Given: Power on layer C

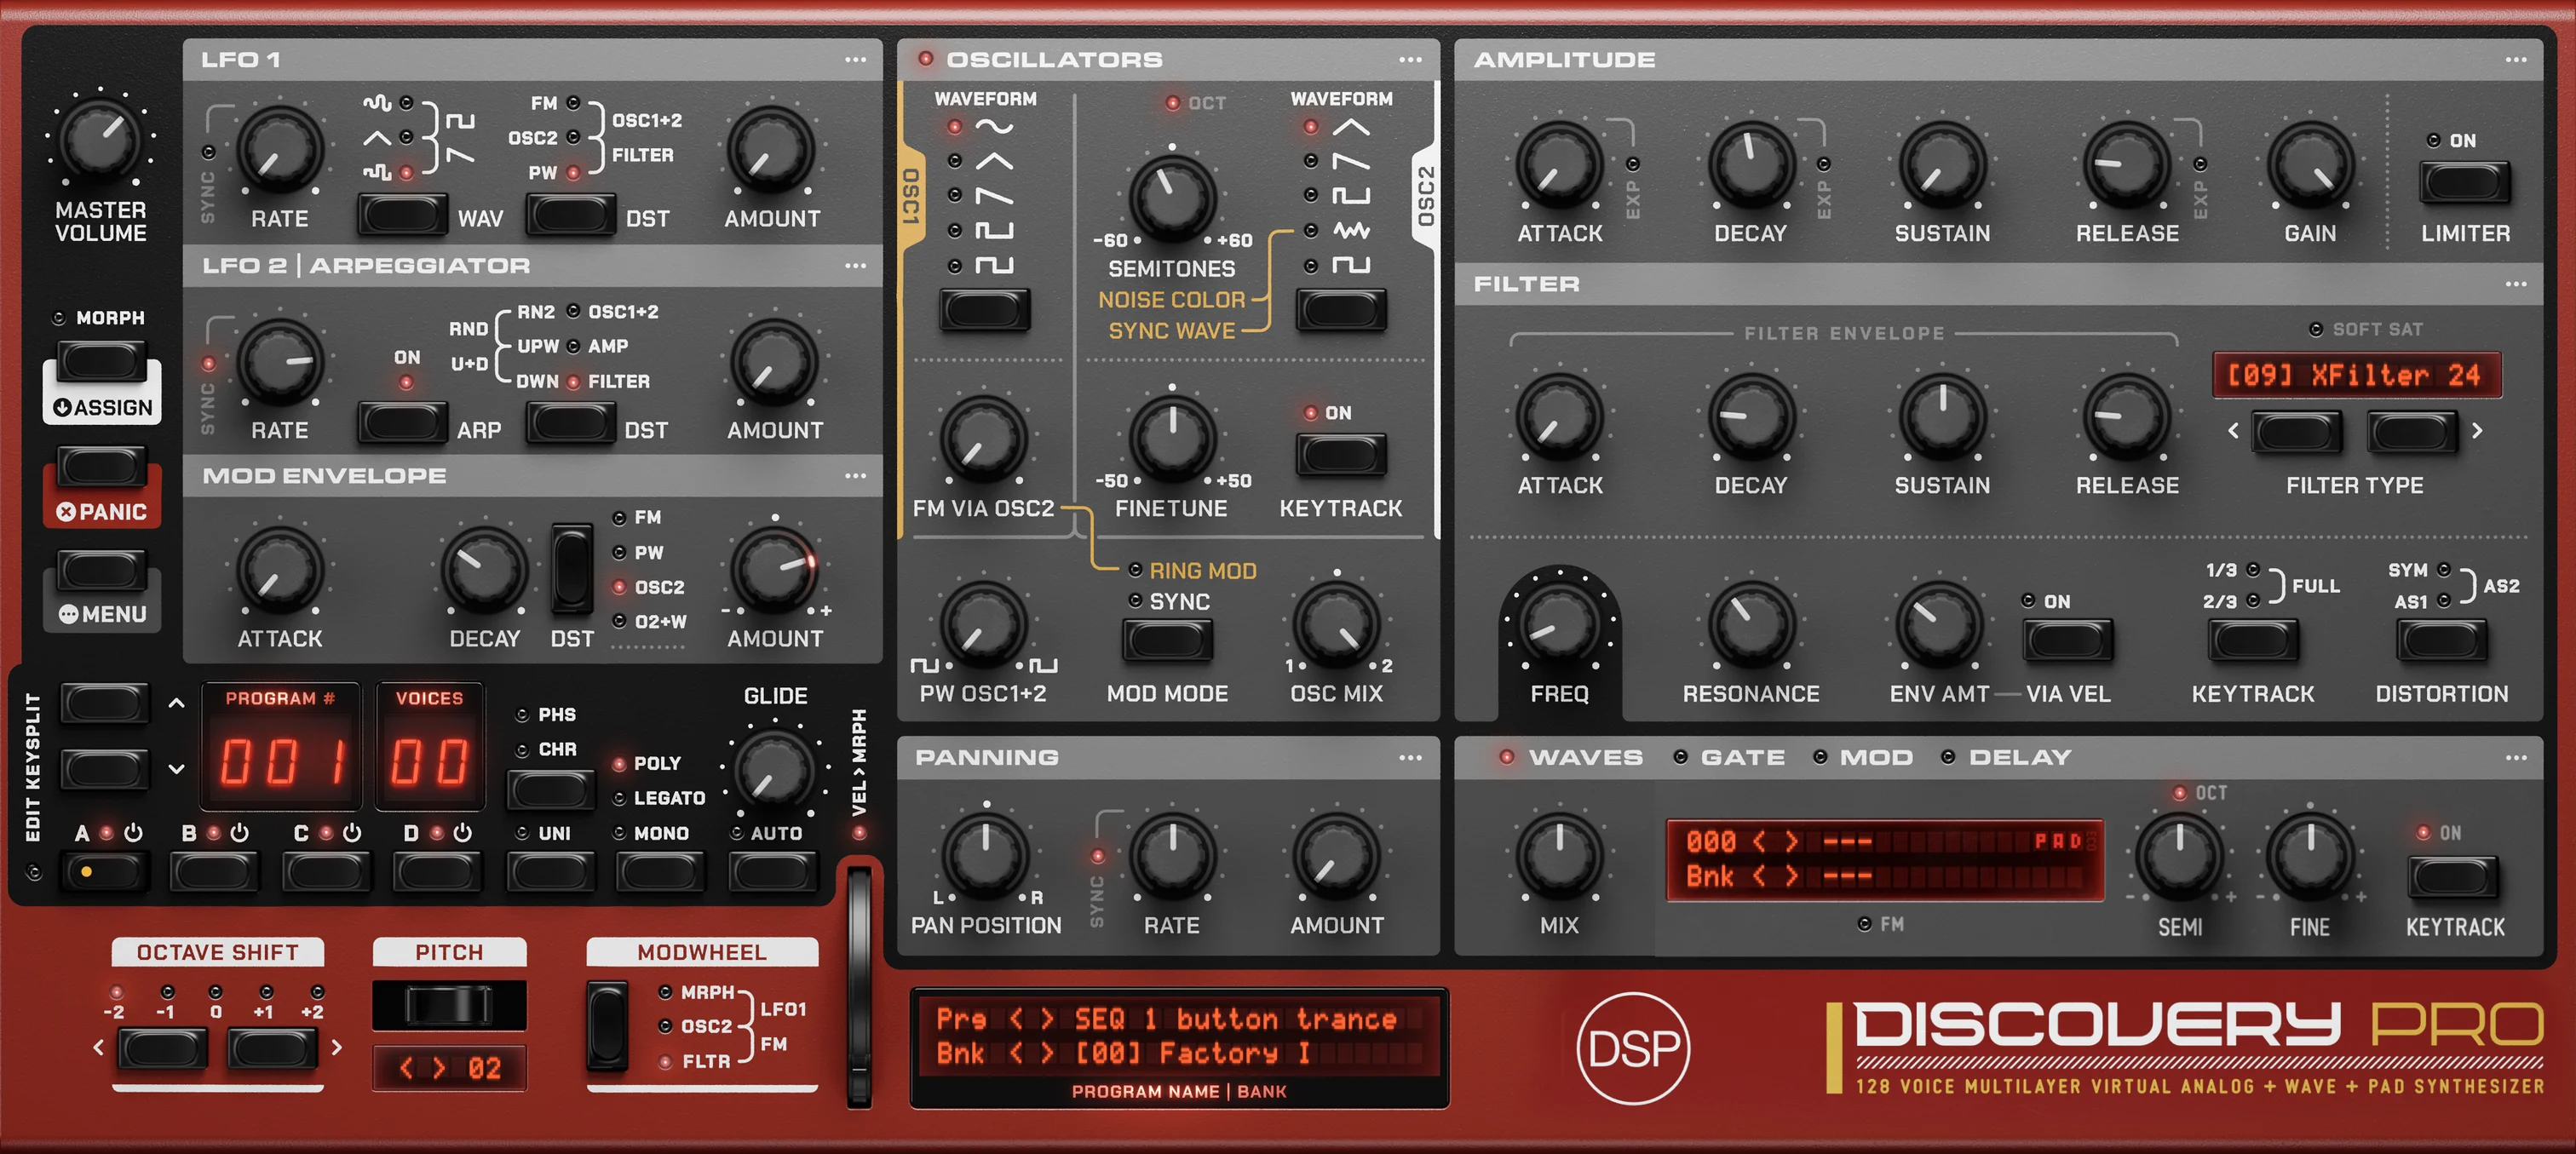Looking at the screenshot, I should click(352, 833).
